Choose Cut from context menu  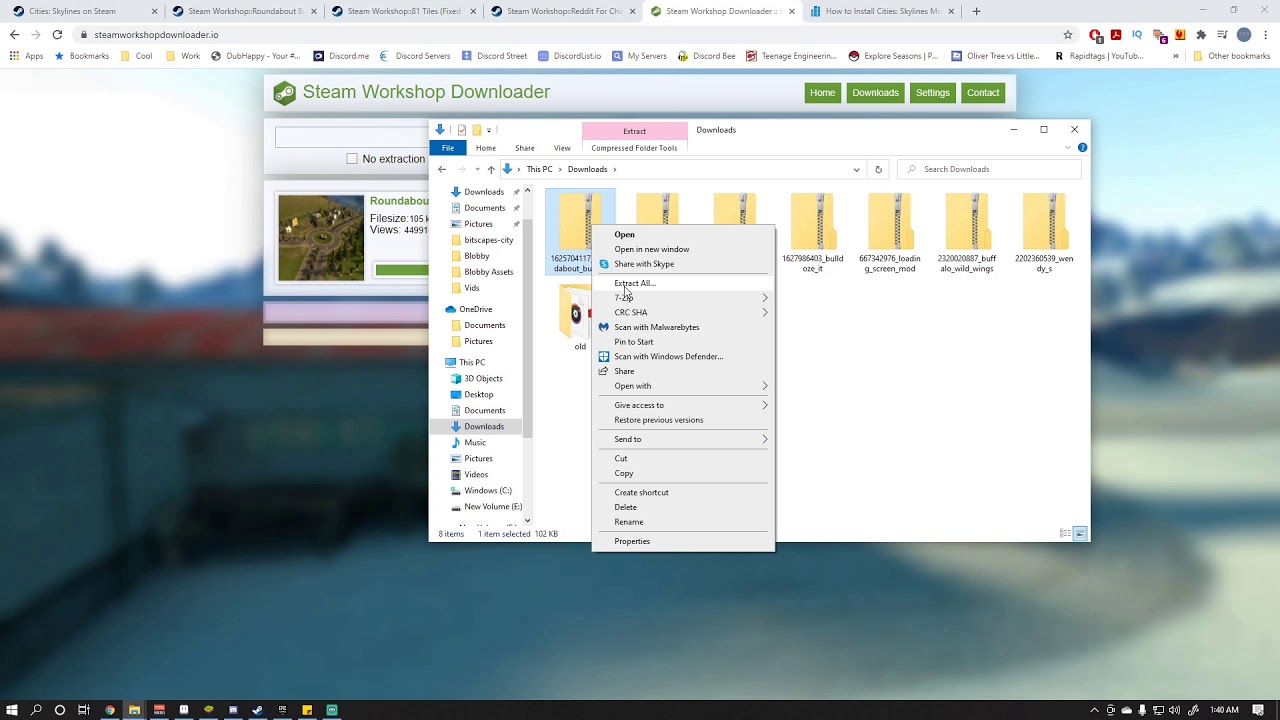tap(621, 458)
